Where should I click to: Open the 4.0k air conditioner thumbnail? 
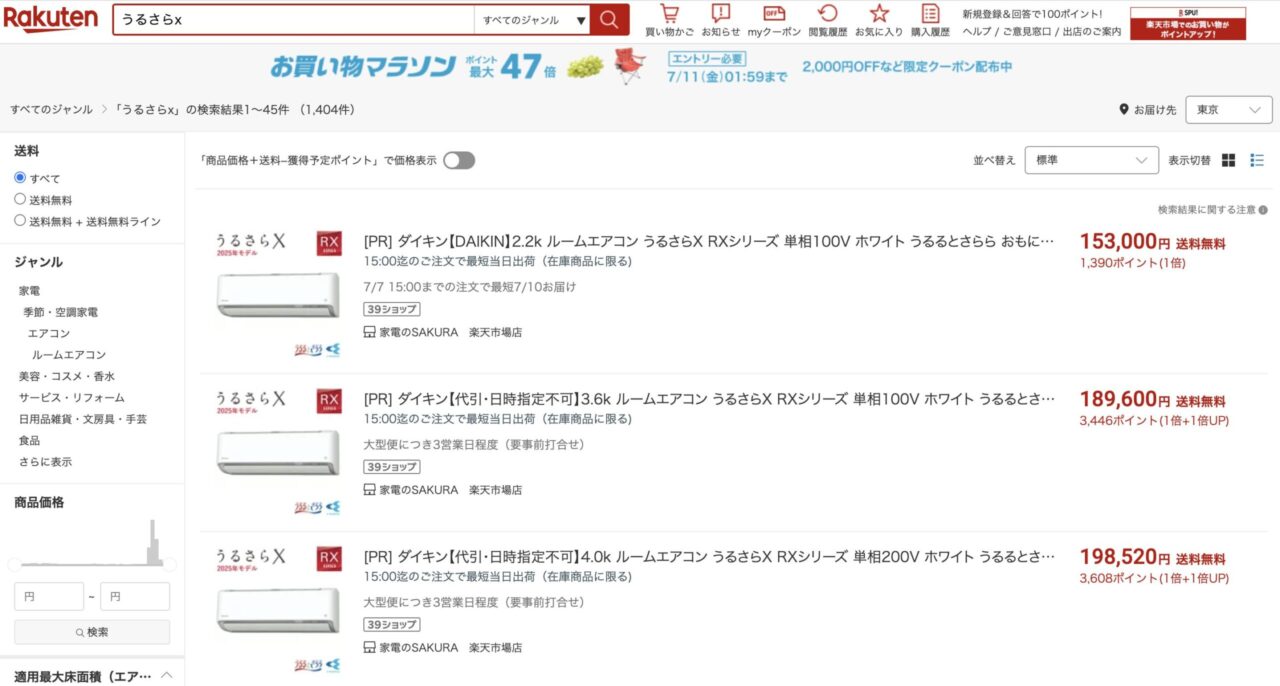pos(279,611)
